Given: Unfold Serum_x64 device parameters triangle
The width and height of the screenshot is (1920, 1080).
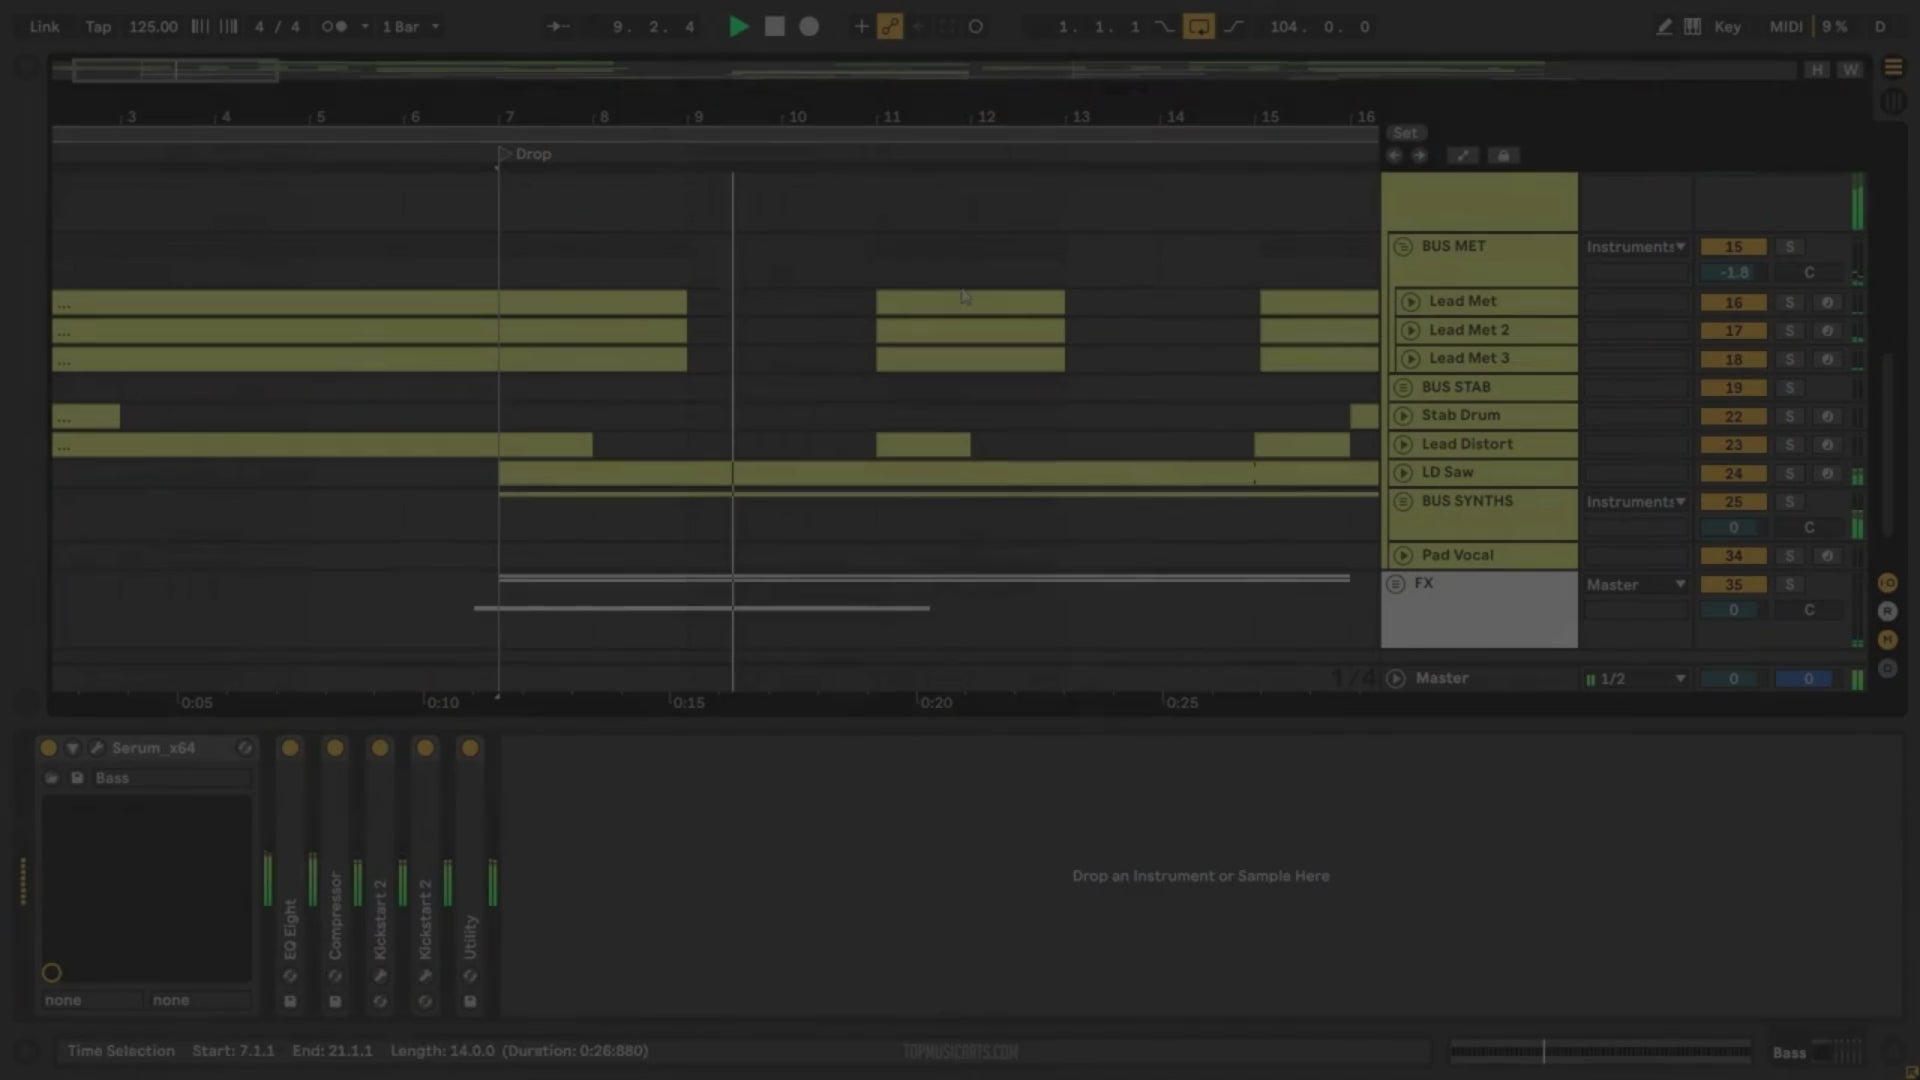Looking at the screenshot, I should point(72,748).
